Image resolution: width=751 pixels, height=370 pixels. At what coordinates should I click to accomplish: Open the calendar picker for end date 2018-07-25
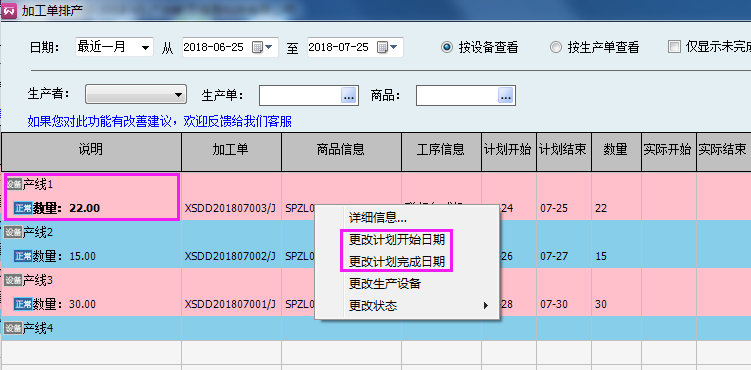pyautogui.click(x=387, y=47)
